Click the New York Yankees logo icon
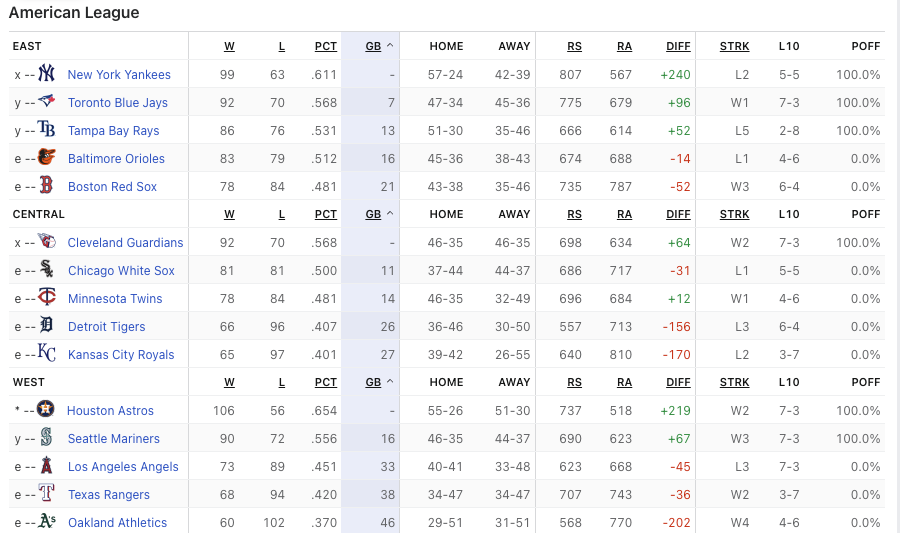Screen dimensions: 900x533 pyautogui.click(x=47, y=74)
